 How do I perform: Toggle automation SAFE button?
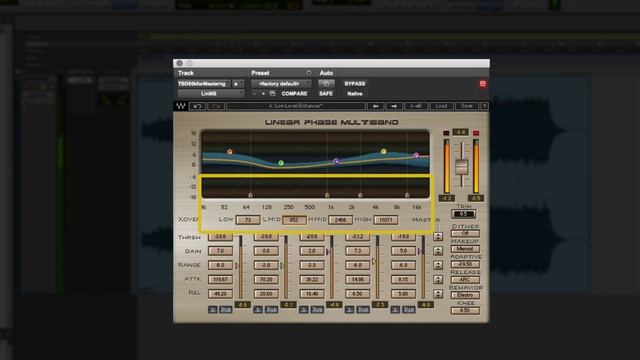click(326, 94)
